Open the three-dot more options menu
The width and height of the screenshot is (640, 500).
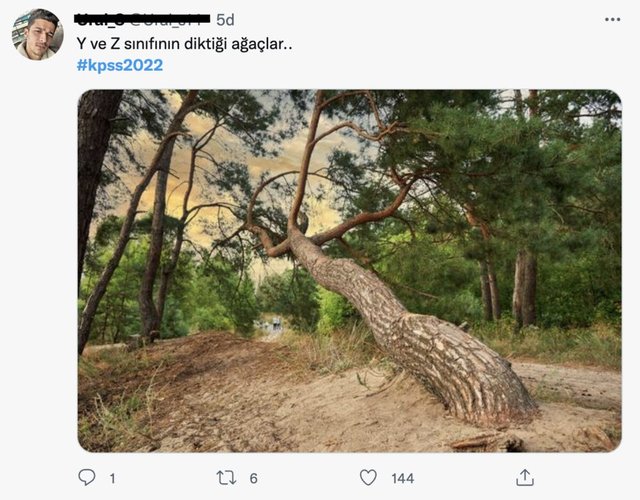click(612, 19)
